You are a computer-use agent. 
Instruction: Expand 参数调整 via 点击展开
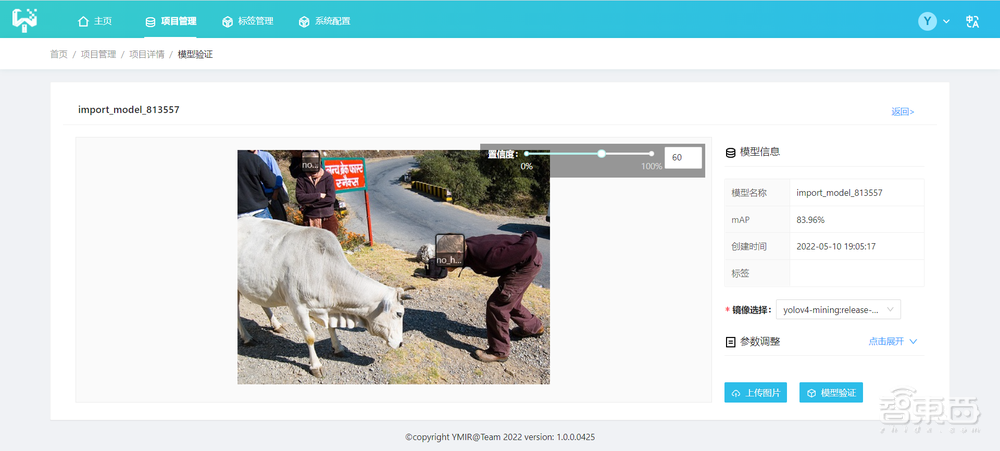click(x=892, y=341)
